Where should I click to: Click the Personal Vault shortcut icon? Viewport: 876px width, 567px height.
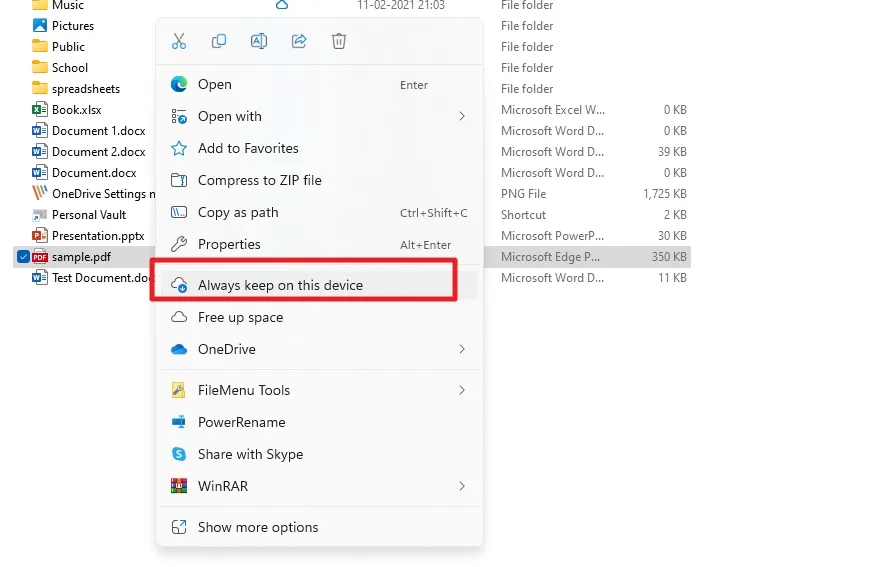coord(40,215)
